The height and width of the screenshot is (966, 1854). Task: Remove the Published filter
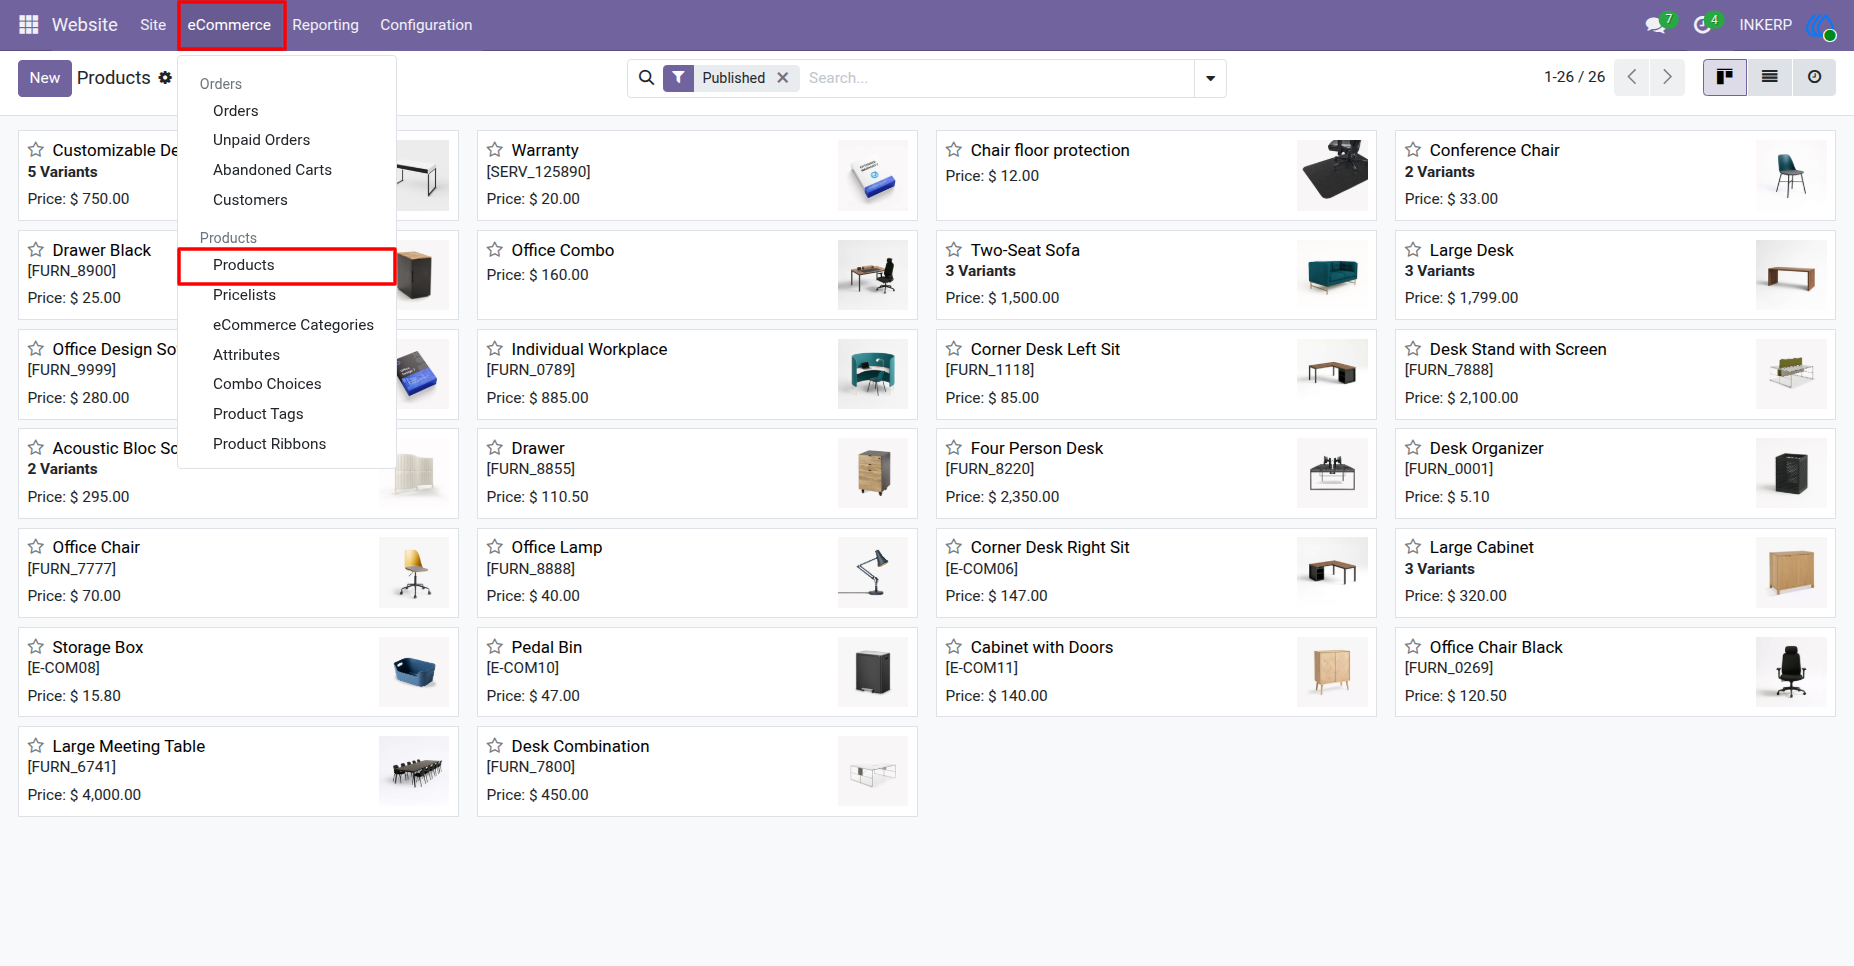[x=783, y=78]
